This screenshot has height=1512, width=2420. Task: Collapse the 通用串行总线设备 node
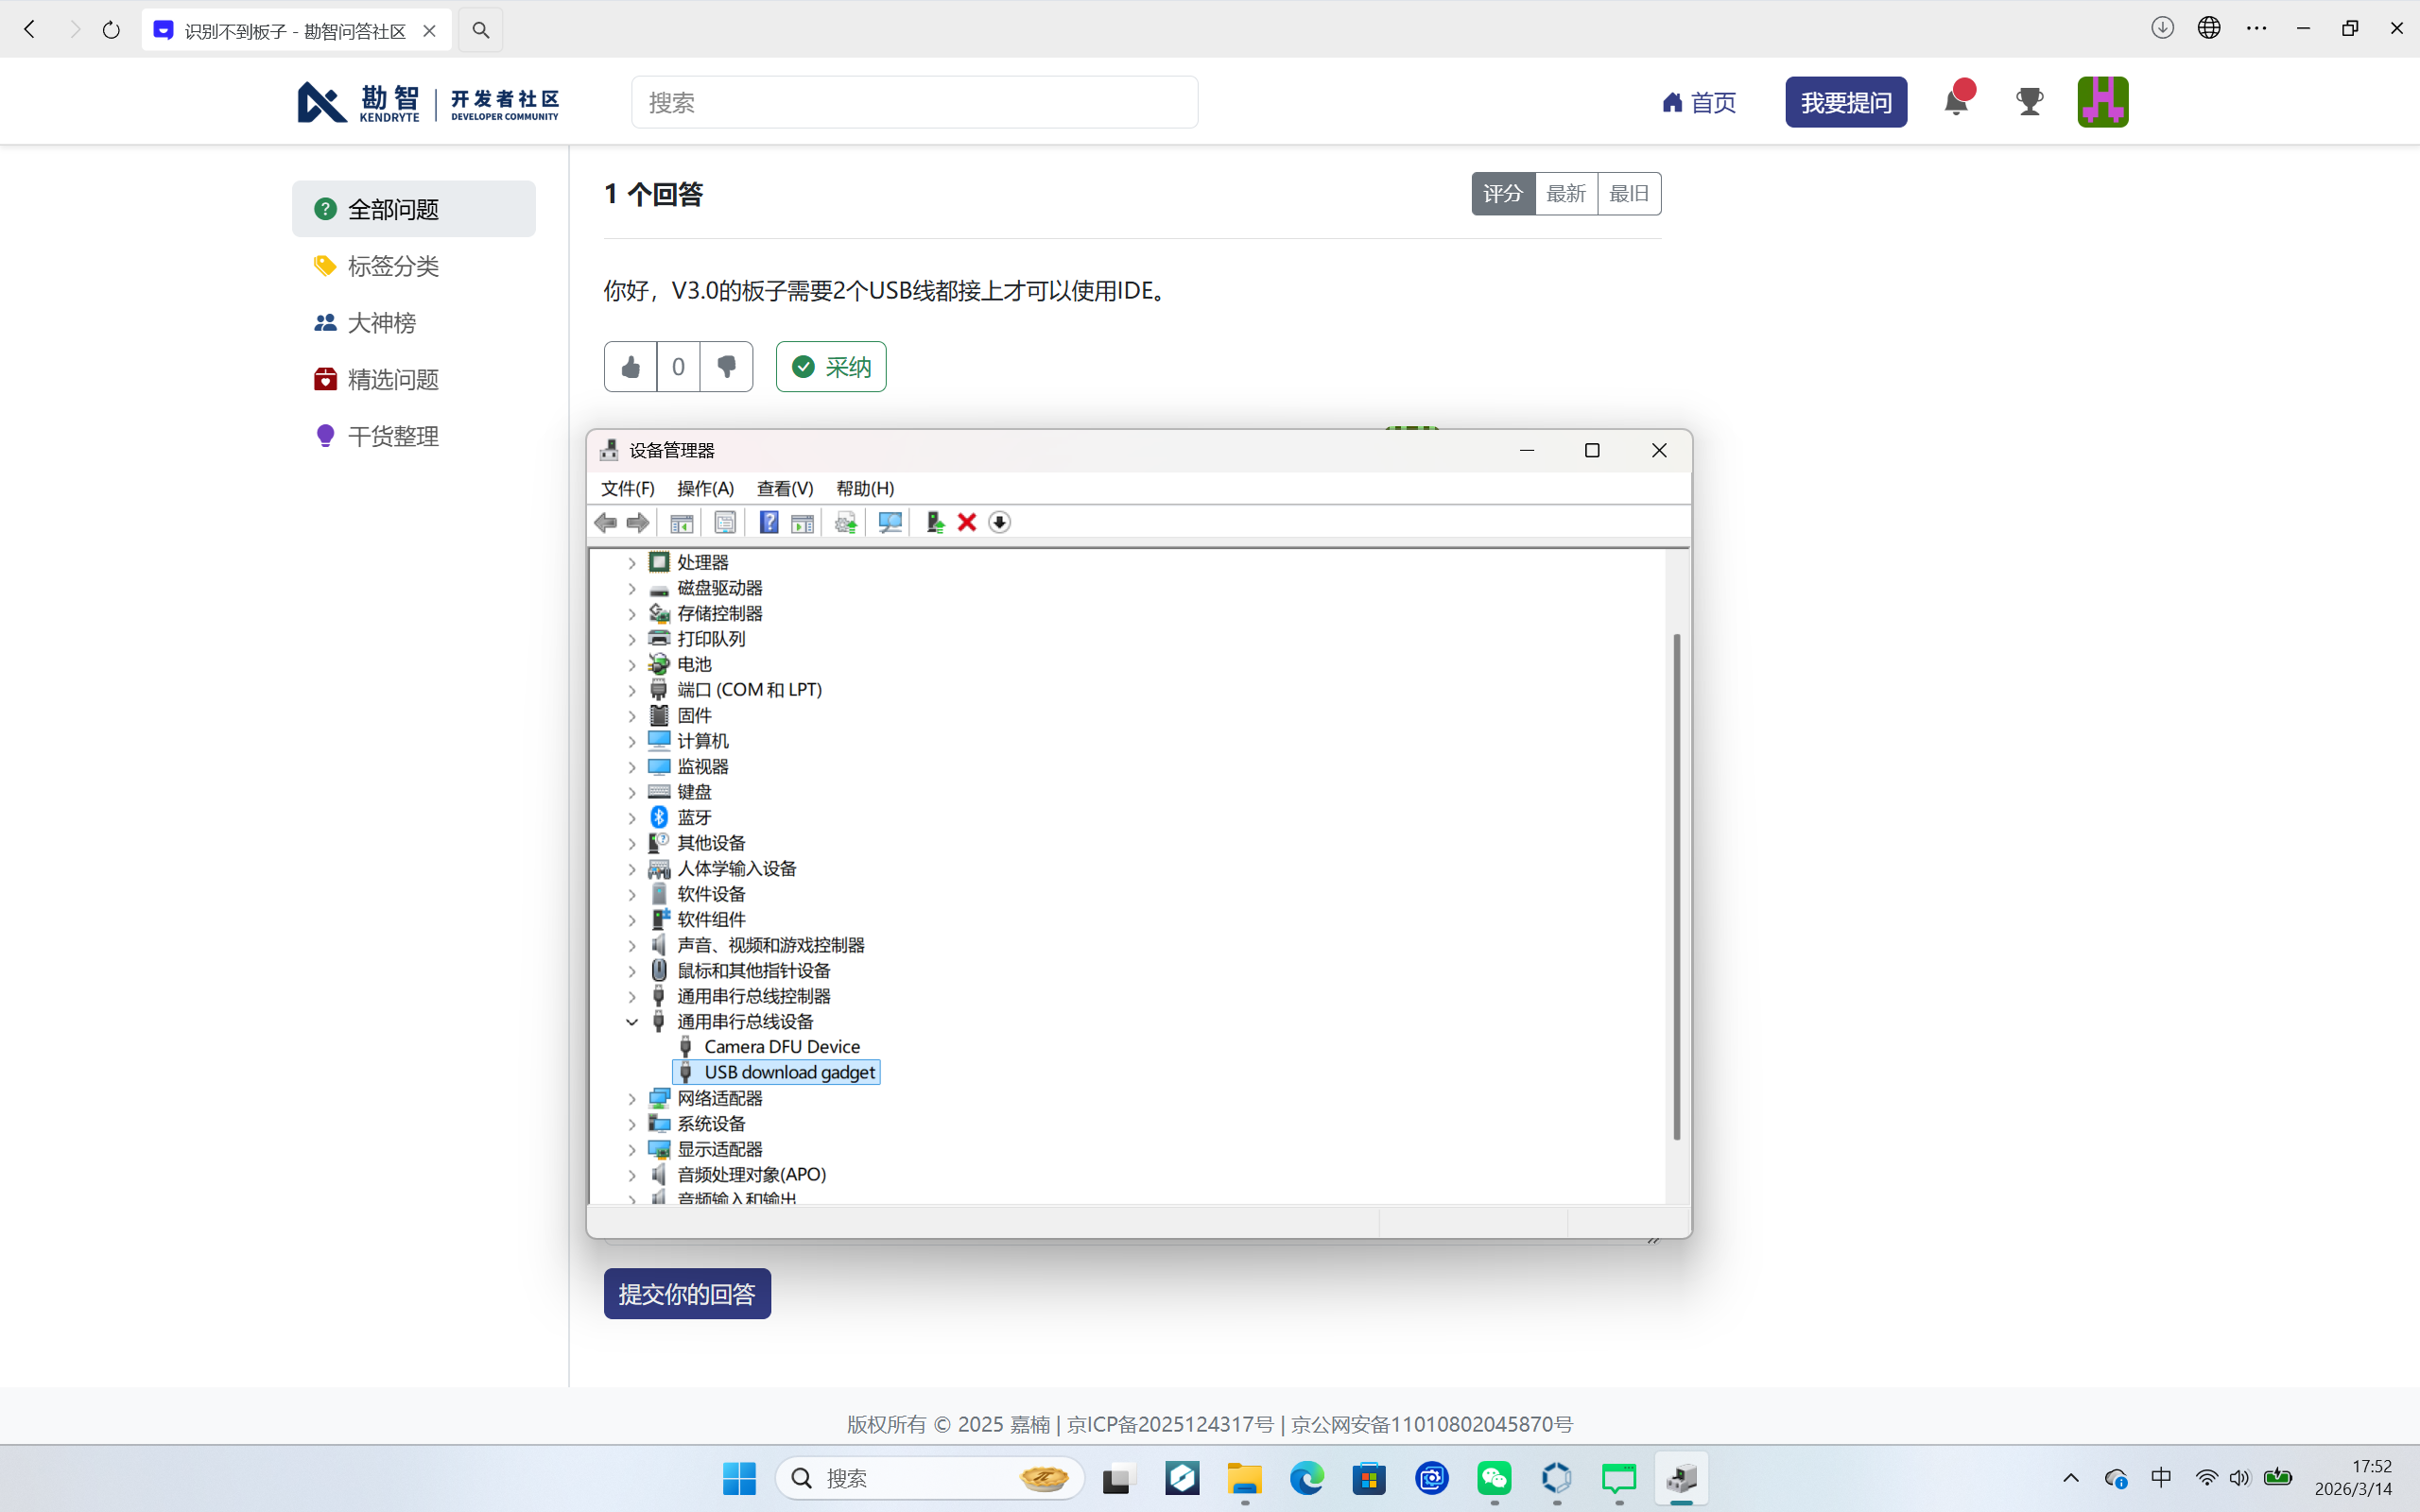tap(632, 1022)
